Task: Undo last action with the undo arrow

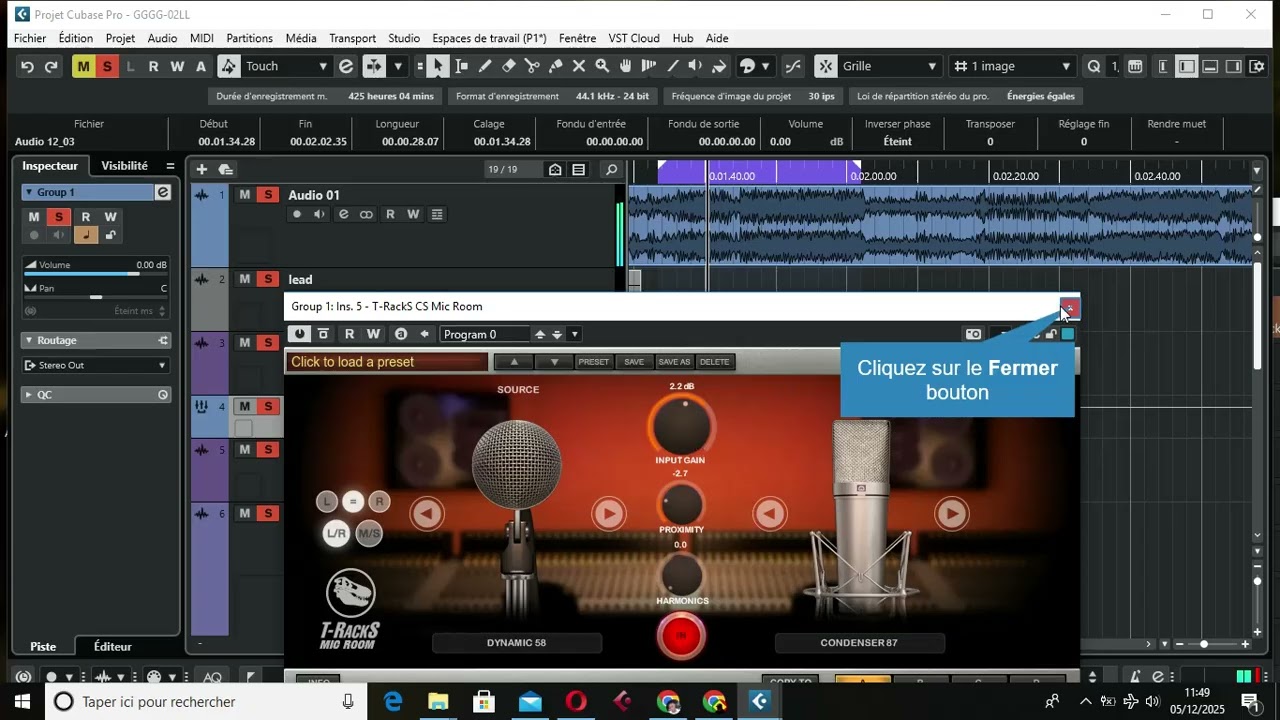Action: [x=27, y=67]
